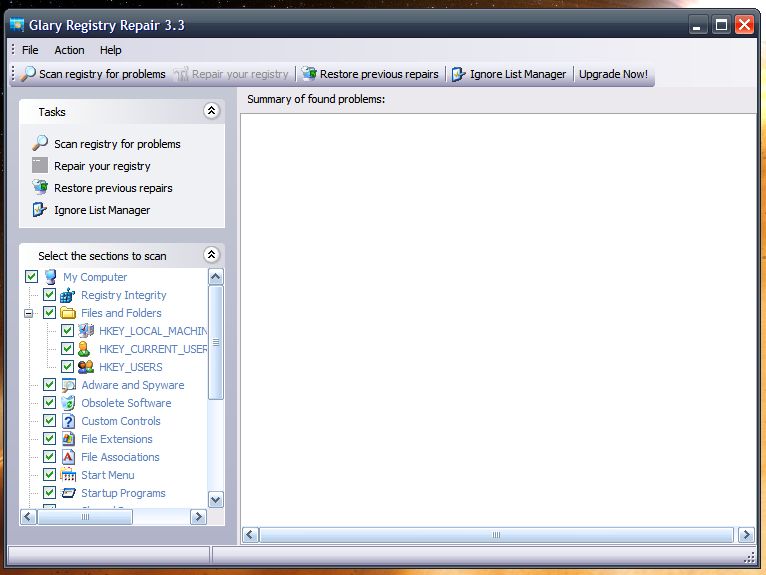Click the My Computer monitor icon

(x=50, y=277)
